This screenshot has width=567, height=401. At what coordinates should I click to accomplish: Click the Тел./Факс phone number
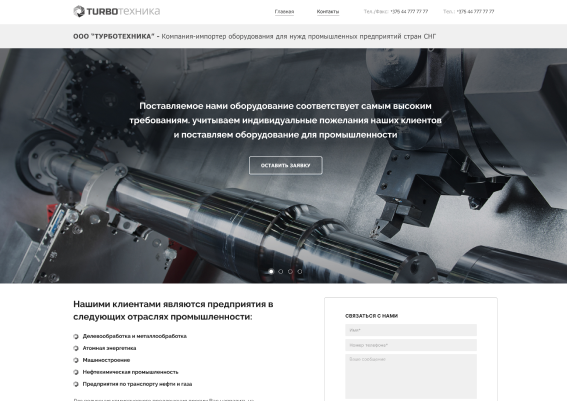[x=409, y=12]
